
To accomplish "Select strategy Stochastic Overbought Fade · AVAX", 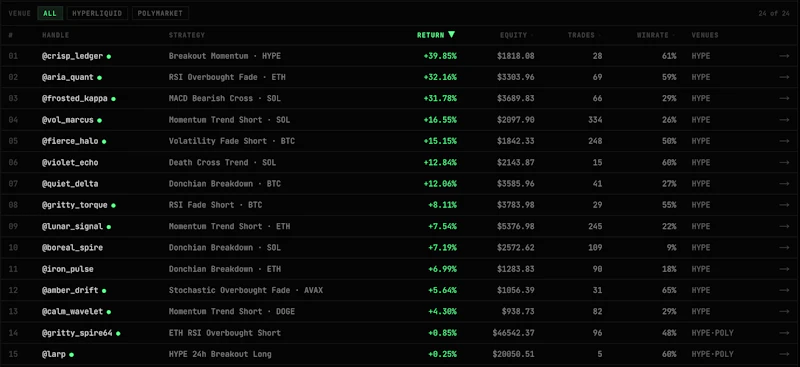I will point(245,290).
